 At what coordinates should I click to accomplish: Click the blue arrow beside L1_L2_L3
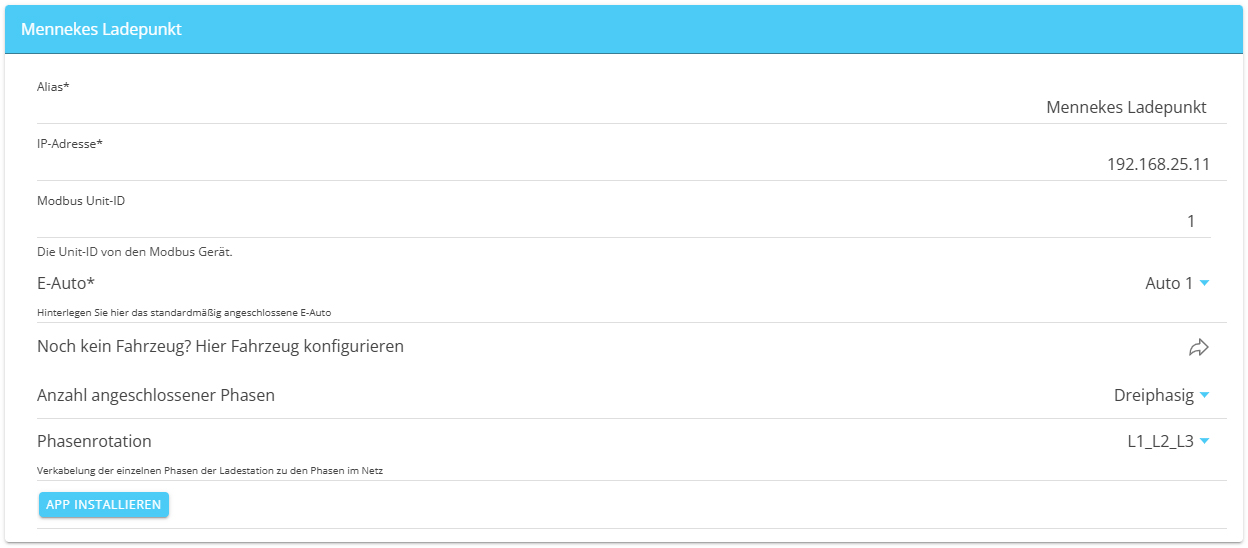(x=1204, y=441)
